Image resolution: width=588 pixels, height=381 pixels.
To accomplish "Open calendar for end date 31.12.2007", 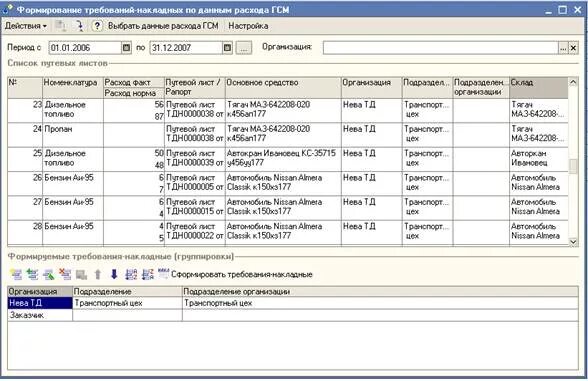I will tap(227, 48).
